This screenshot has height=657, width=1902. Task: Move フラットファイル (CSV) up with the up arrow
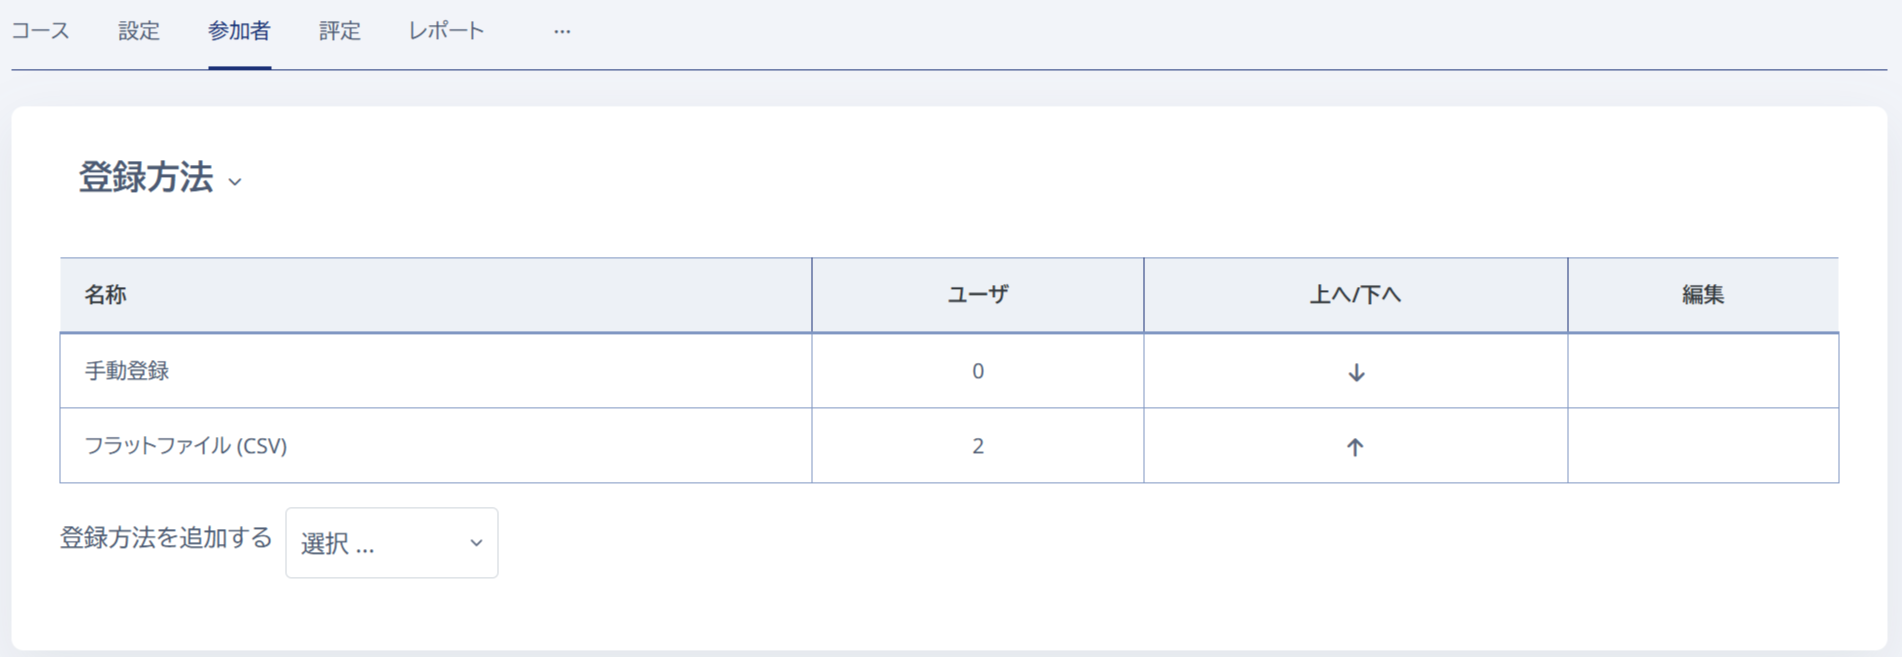coord(1355,446)
